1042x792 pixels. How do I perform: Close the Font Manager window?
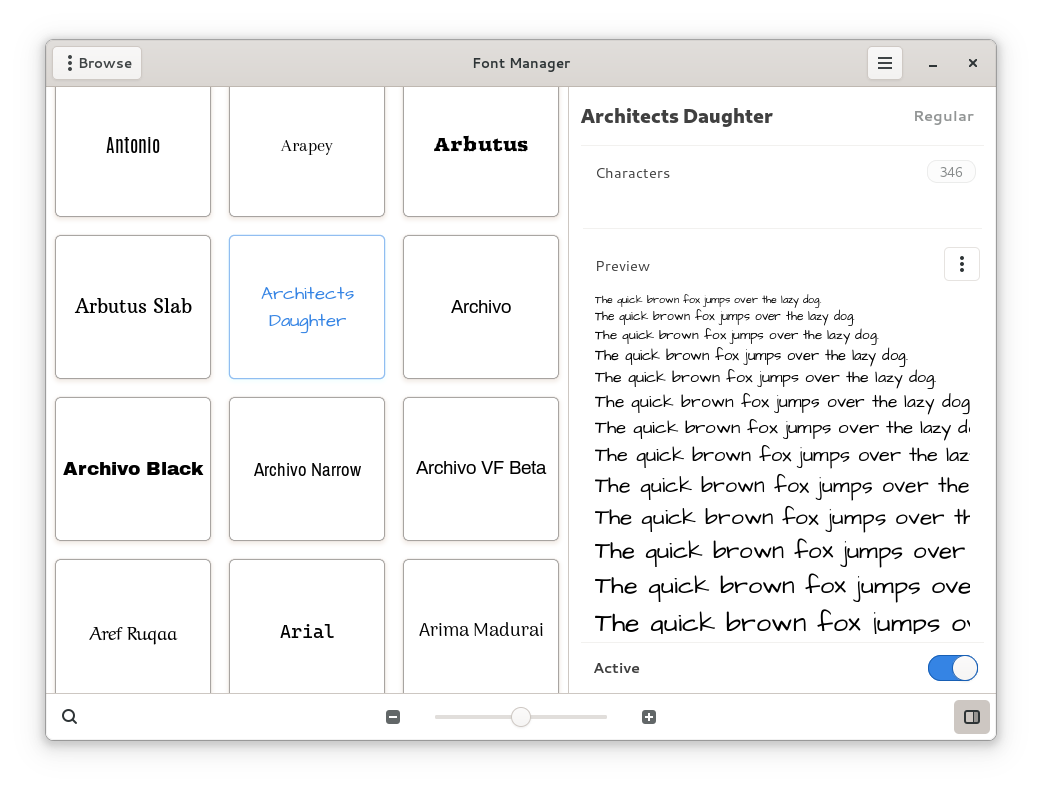click(x=972, y=63)
